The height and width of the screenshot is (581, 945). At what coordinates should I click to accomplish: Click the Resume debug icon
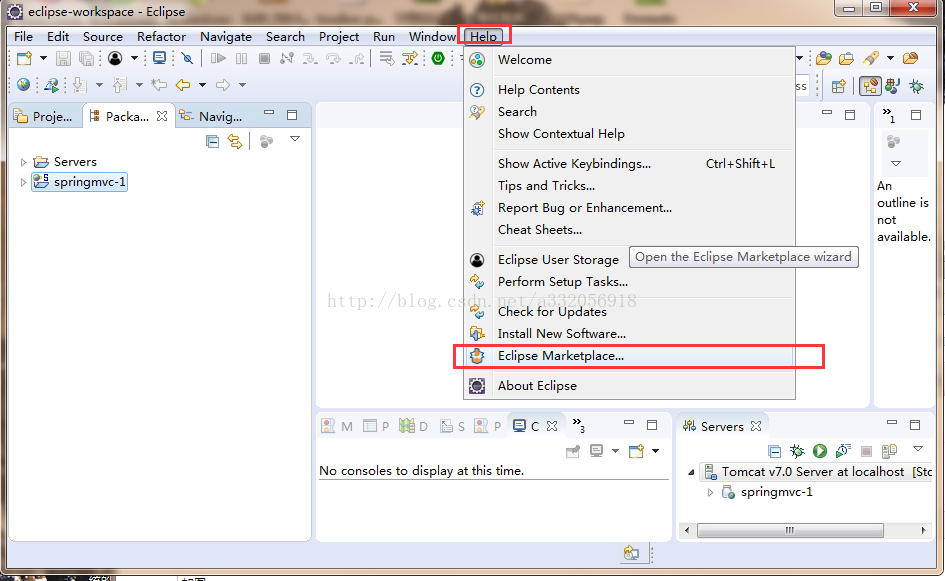(218, 58)
